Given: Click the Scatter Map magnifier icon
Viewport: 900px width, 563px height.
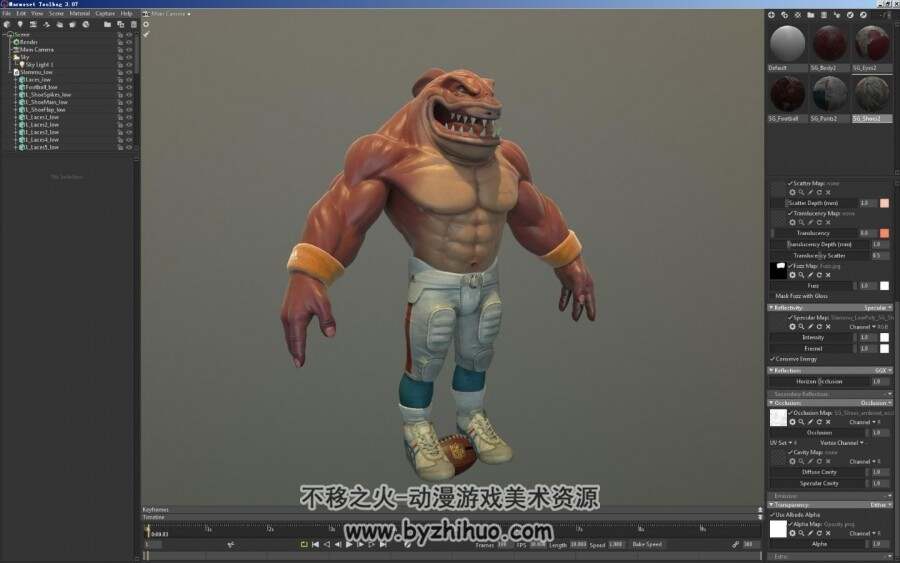Looking at the screenshot, I should (x=801, y=193).
